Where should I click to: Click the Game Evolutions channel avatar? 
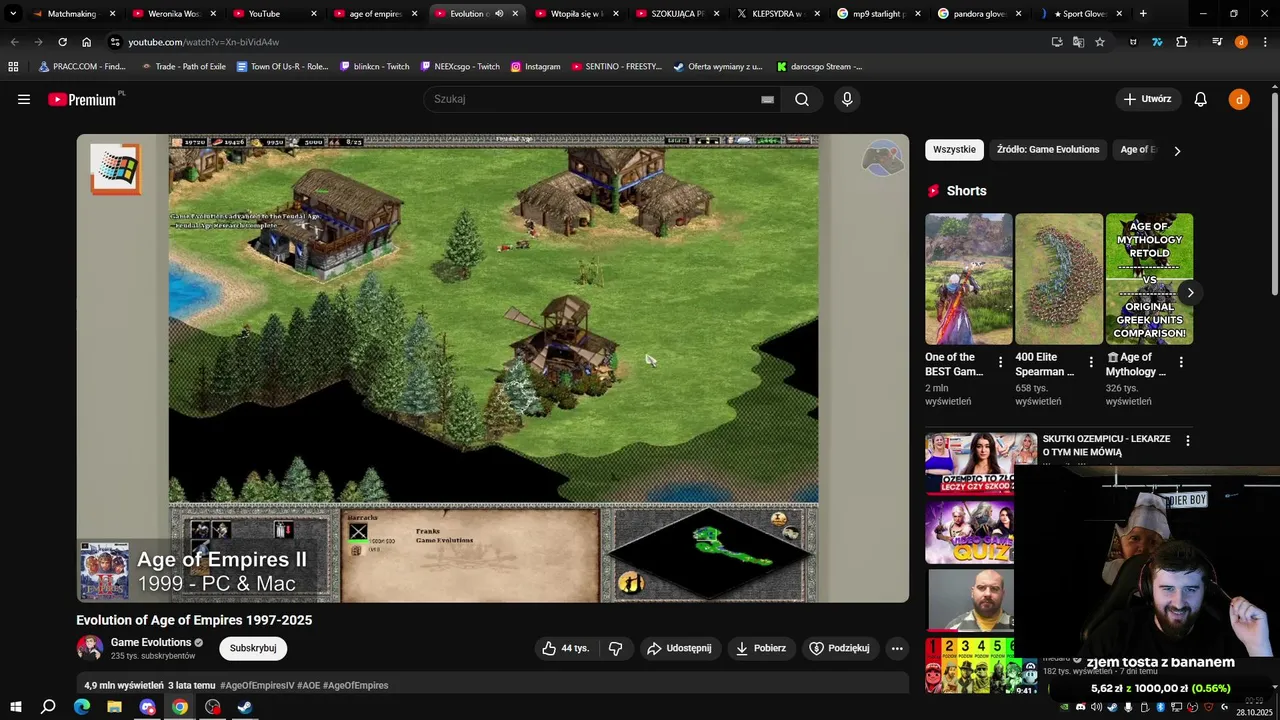coord(90,648)
